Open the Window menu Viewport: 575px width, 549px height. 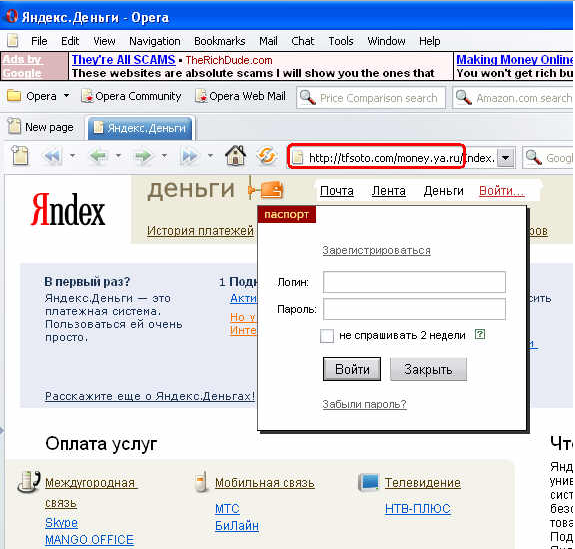387,41
